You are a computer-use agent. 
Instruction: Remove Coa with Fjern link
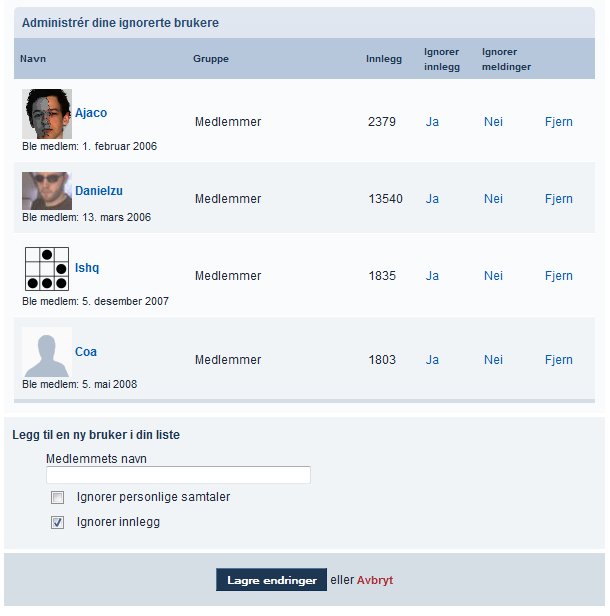tap(559, 360)
